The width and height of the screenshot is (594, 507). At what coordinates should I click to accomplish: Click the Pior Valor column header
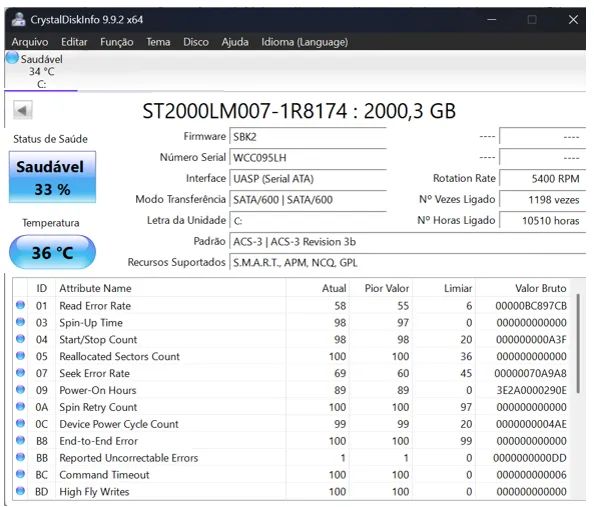coord(381,288)
